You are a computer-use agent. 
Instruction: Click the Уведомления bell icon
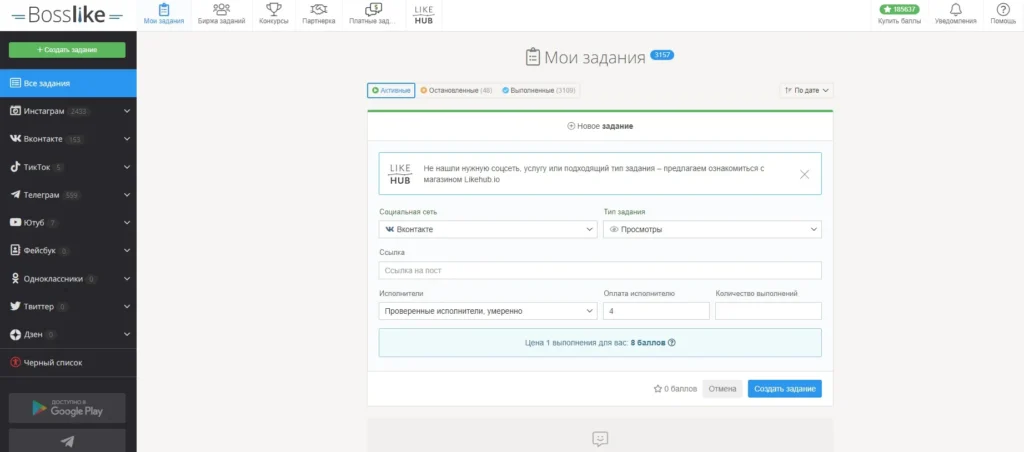[955, 9]
